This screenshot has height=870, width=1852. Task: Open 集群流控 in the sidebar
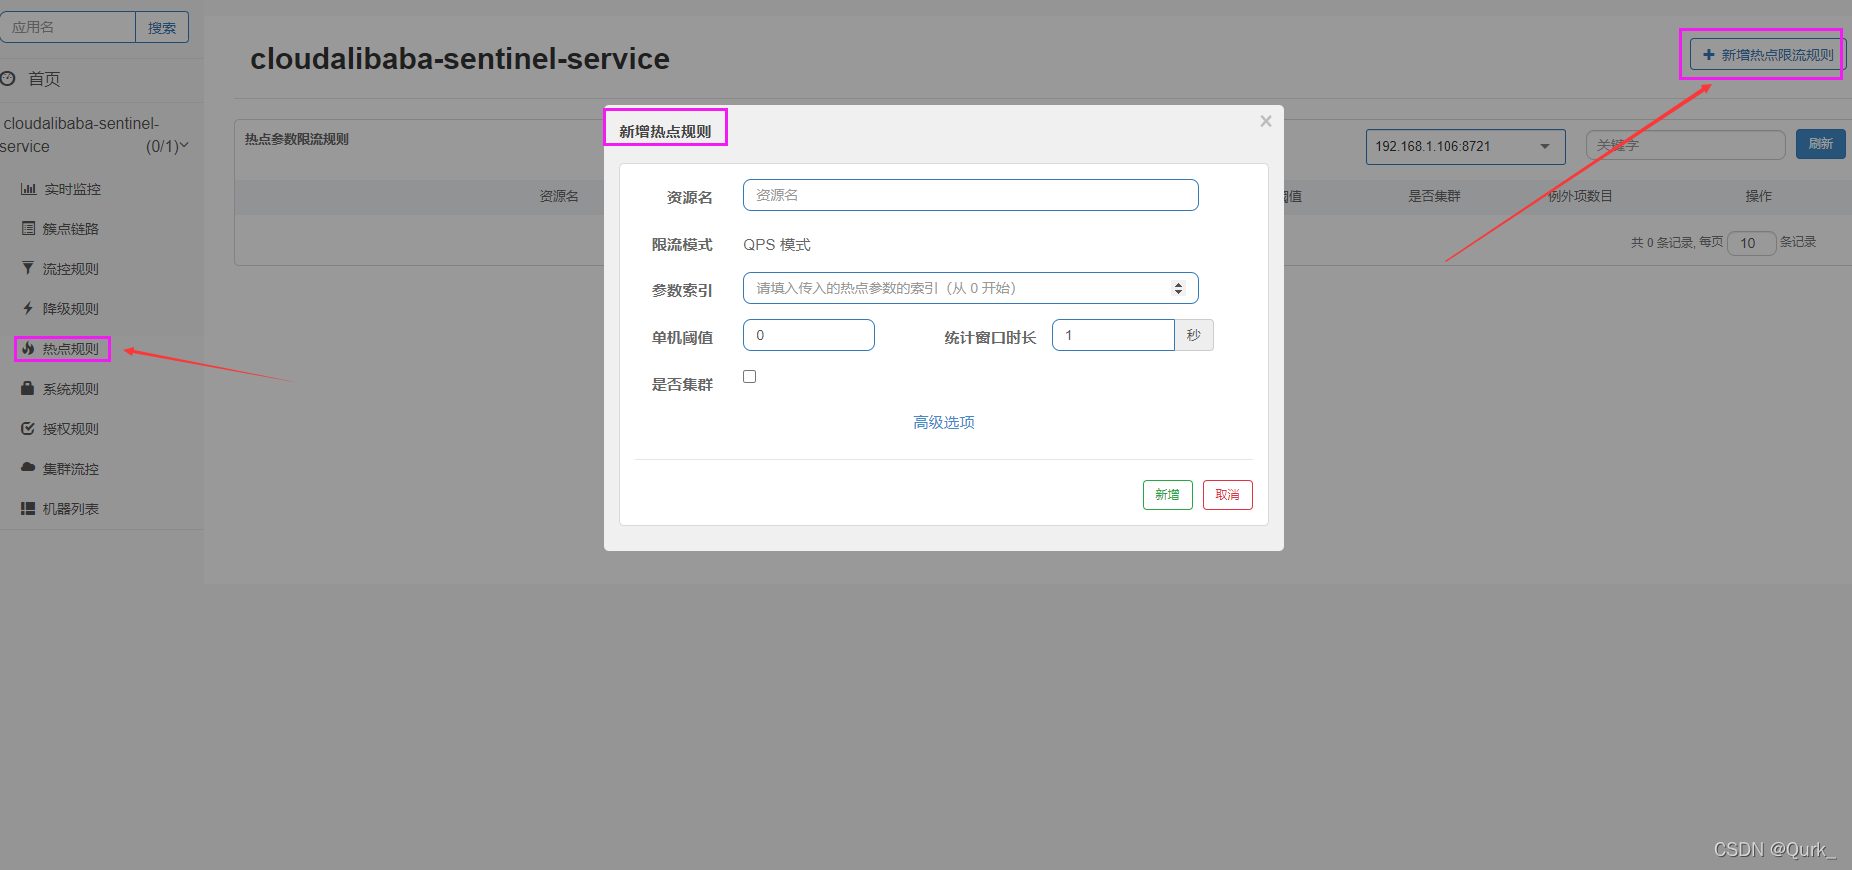click(70, 469)
